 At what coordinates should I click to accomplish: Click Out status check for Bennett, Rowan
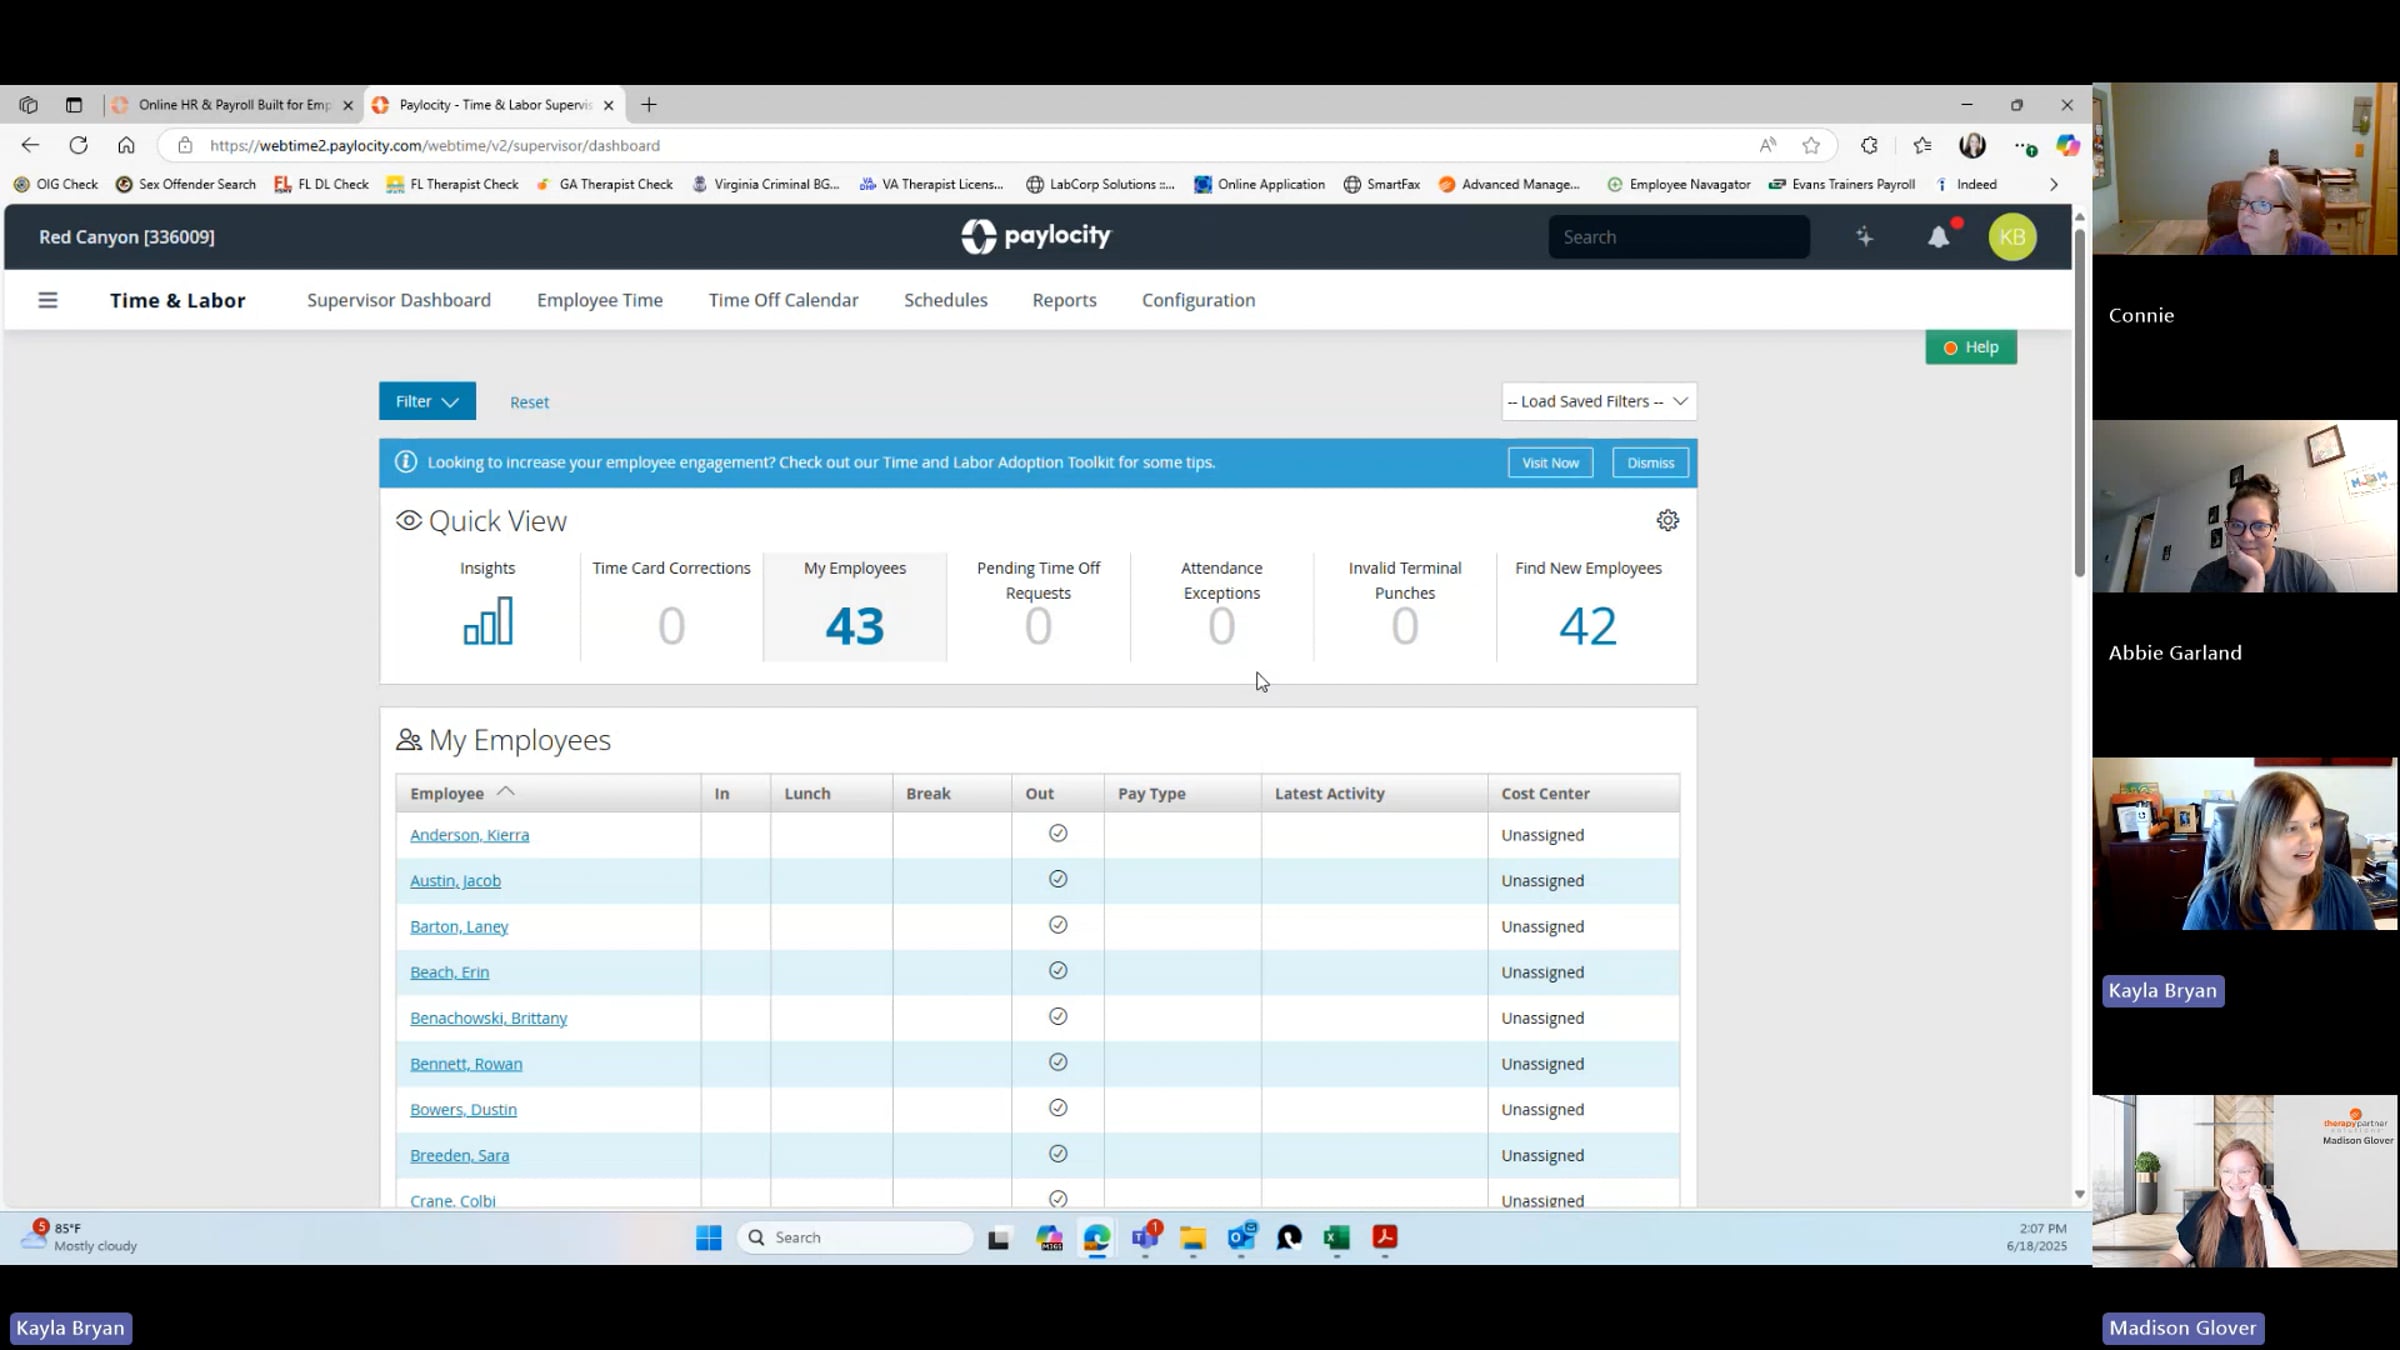[x=1057, y=1062]
